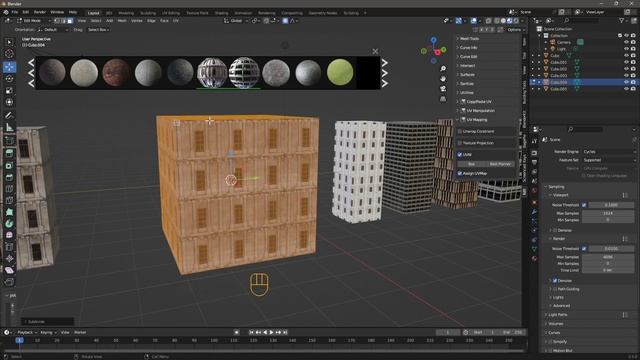Select the Loop Cut tool
This screenshot has height=360, width=640.
(x=9, y=189)
